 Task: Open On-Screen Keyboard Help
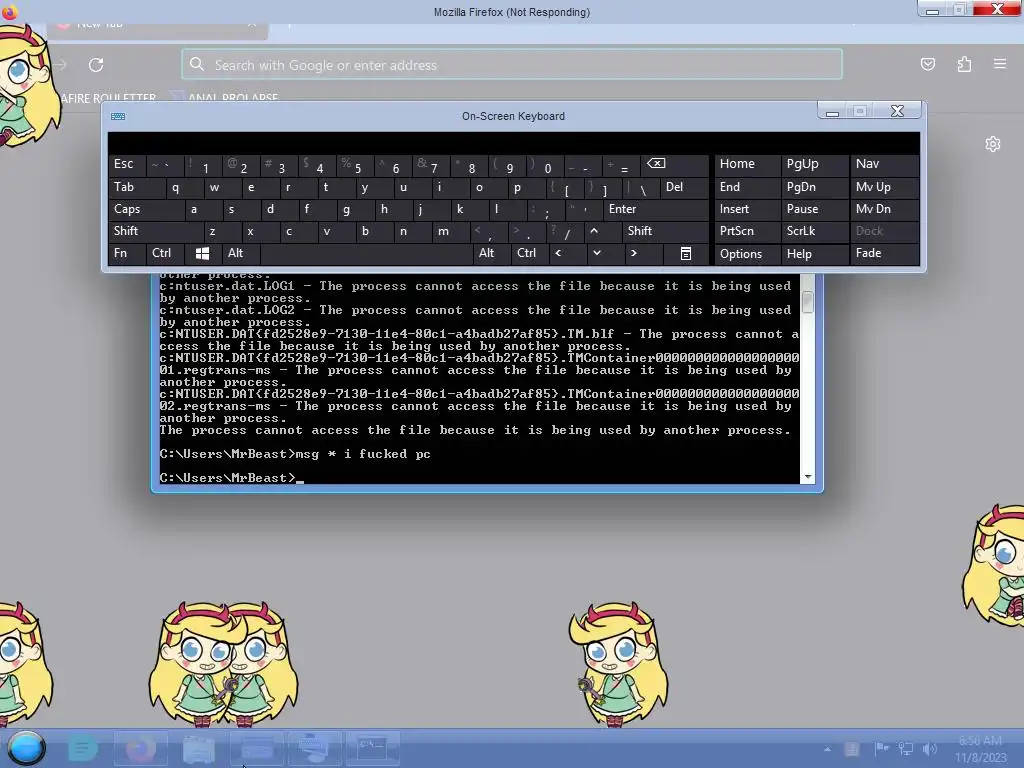[x=814, y=254]
